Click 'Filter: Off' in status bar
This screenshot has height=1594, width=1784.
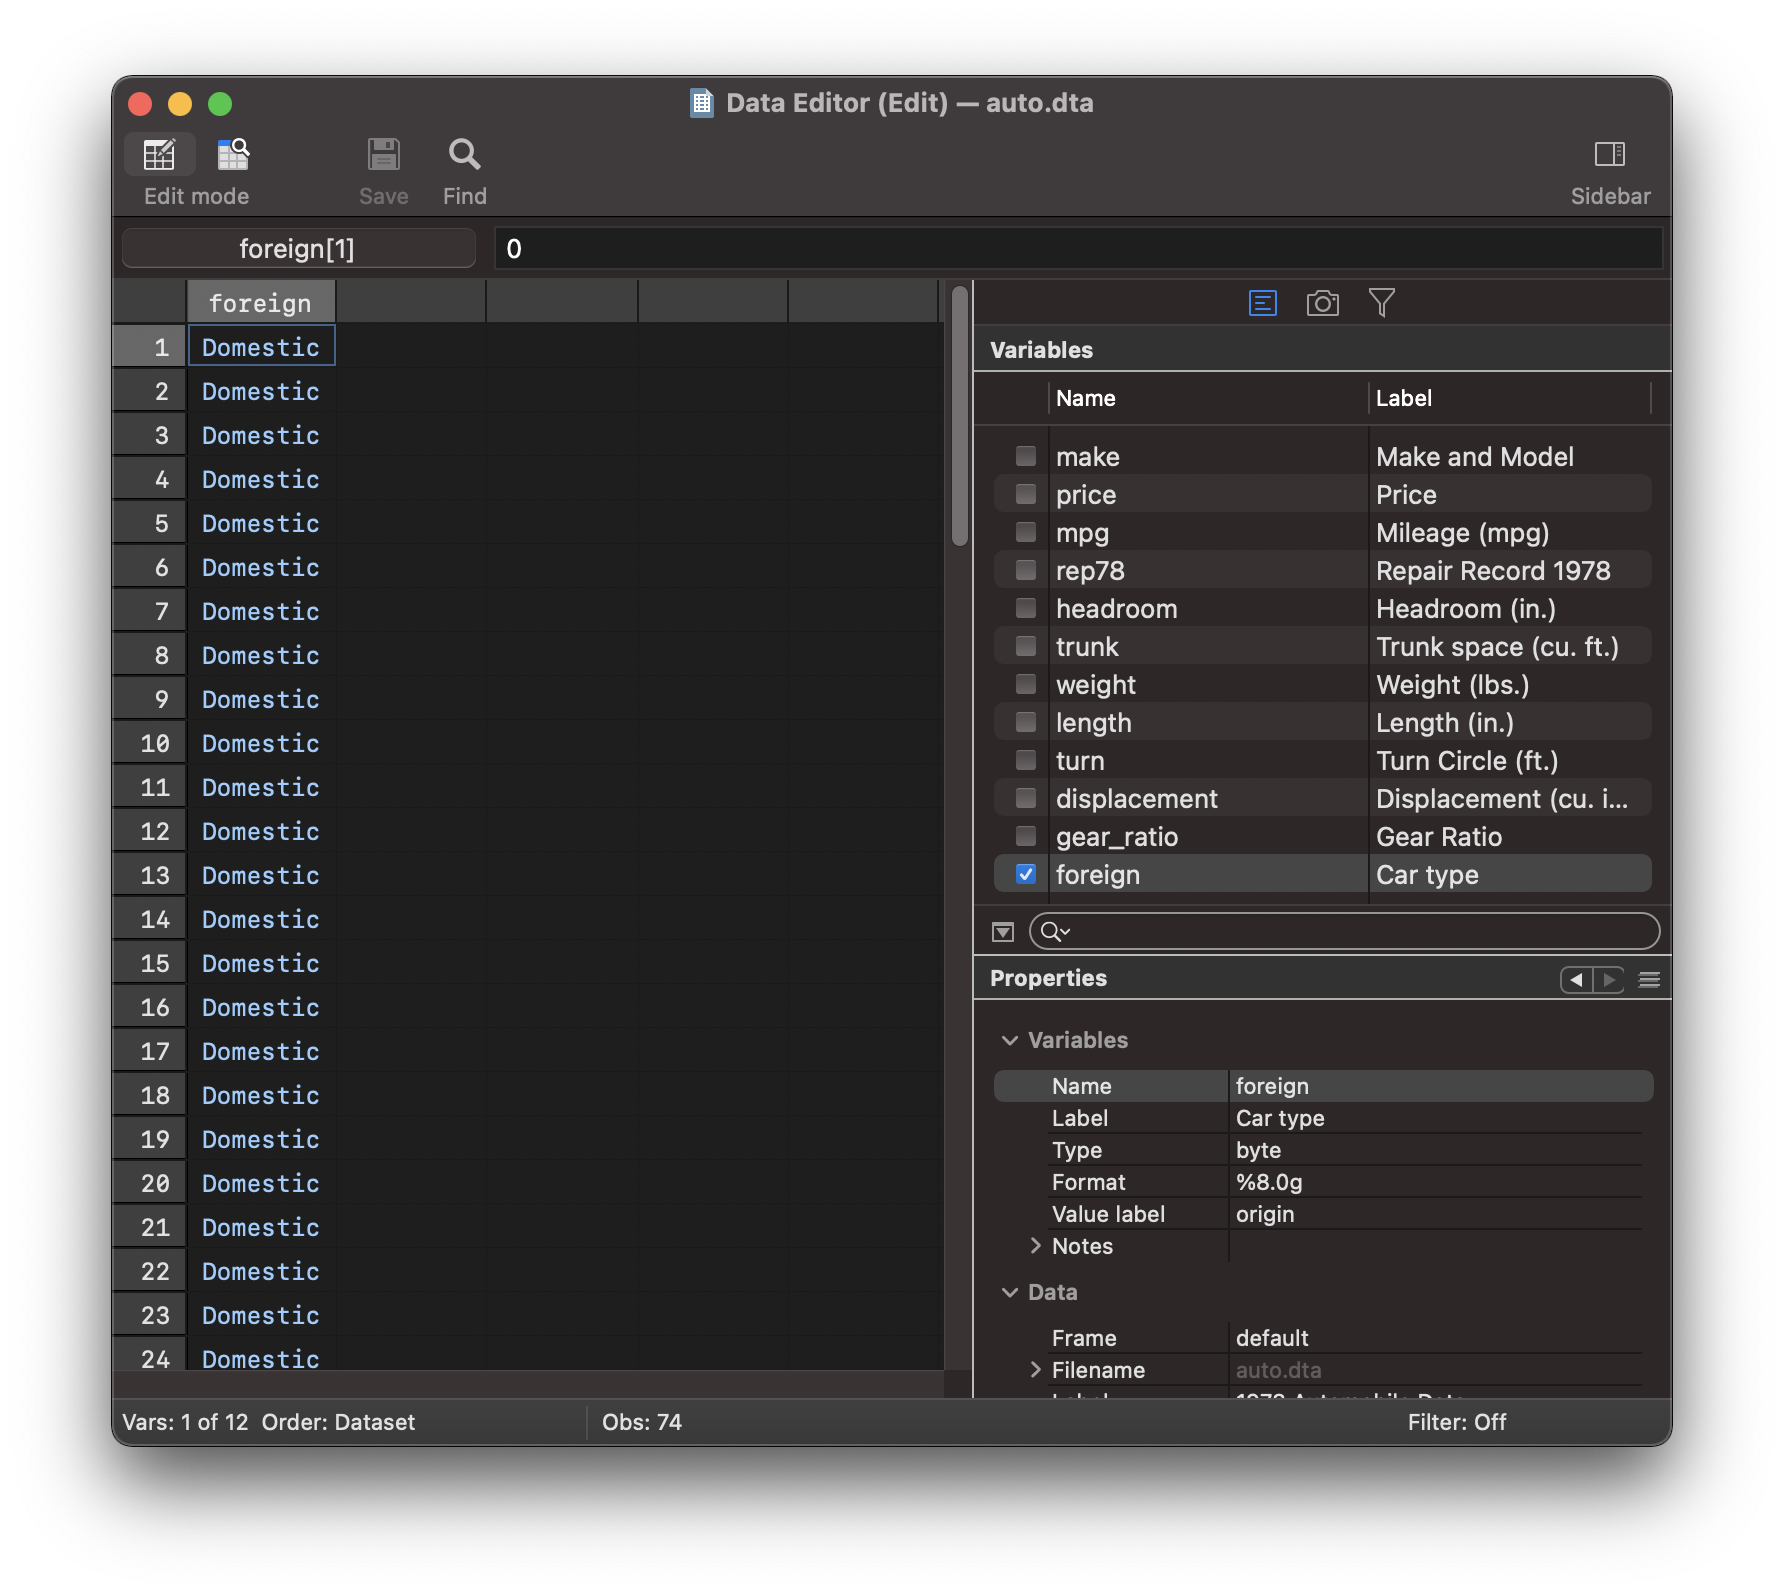(1457, 1422)
